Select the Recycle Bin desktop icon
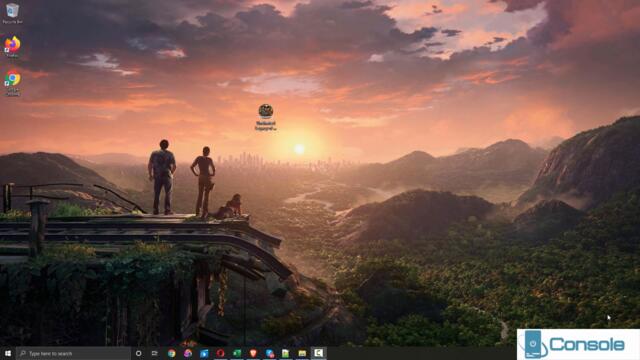The image size is (640, 360). tap(12, 13)
